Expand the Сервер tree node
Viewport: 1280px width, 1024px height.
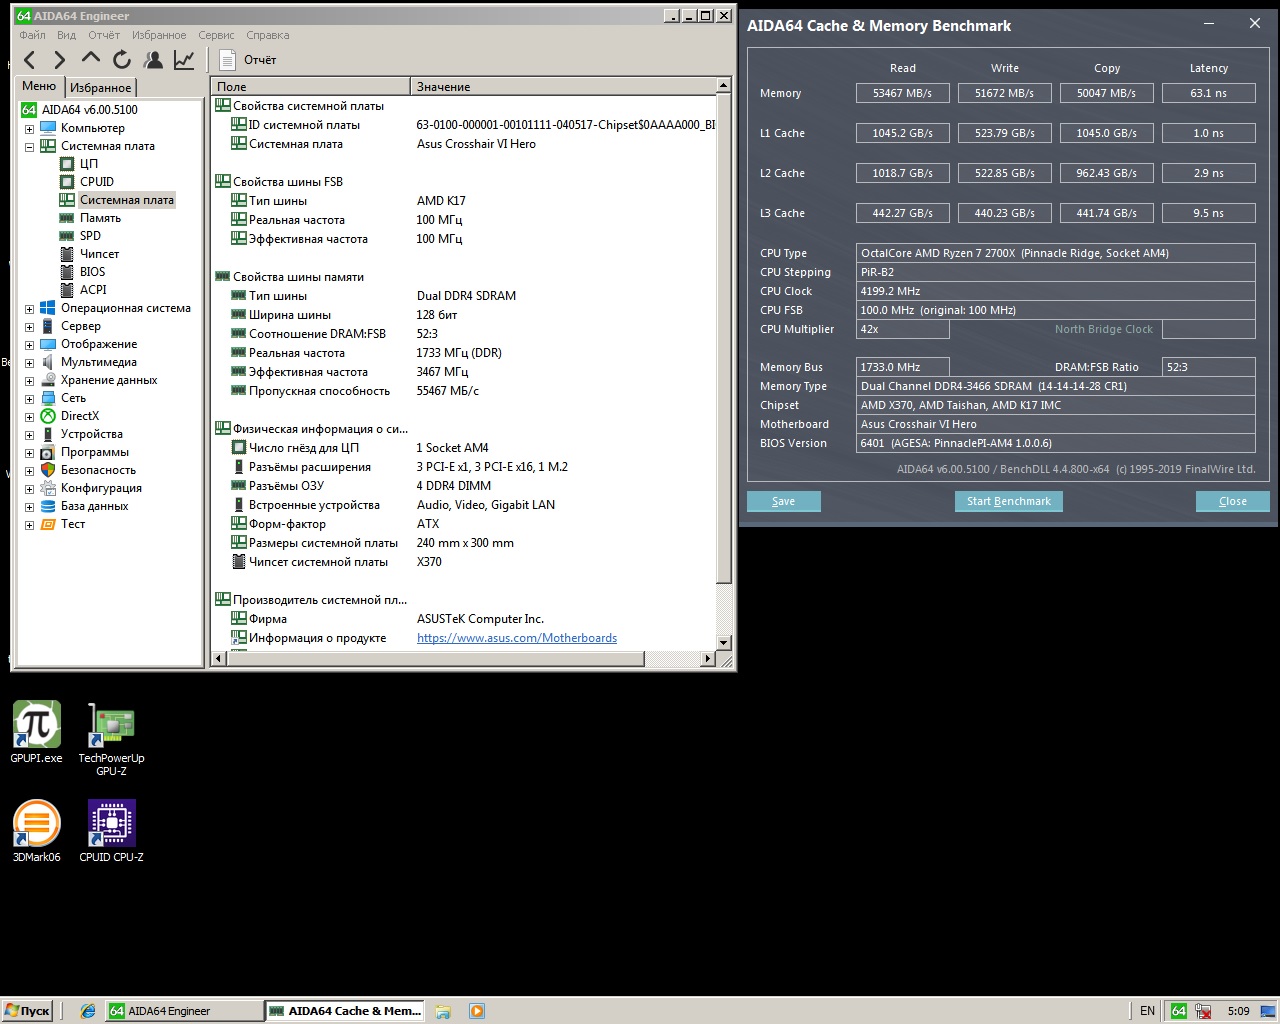(x=29, y=327)
